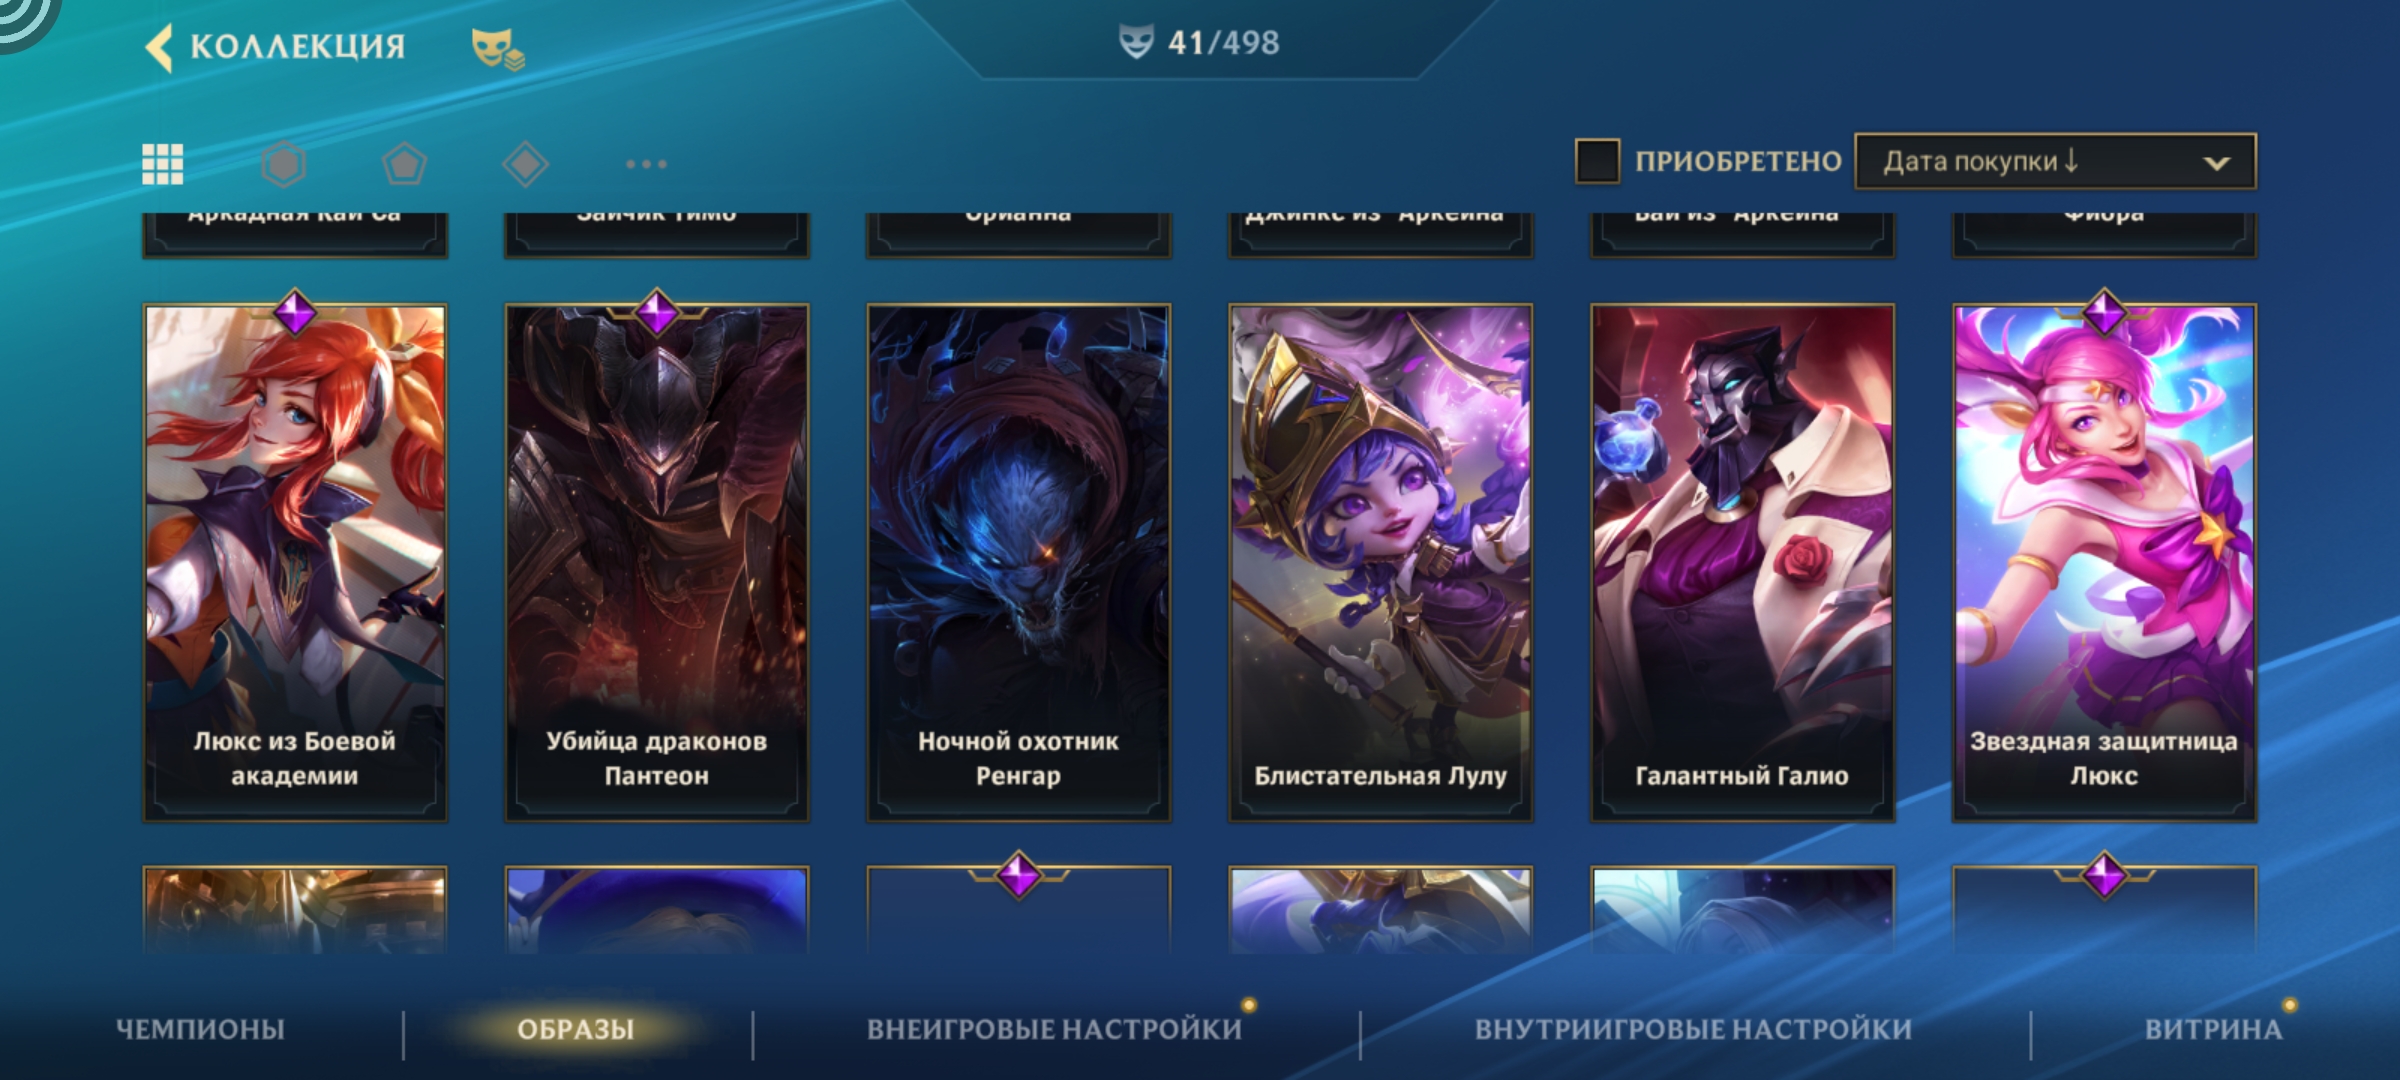Switch to the Образы tab
Viewport: 2400px width, 1080px height.
click(x=576, y=1029)
